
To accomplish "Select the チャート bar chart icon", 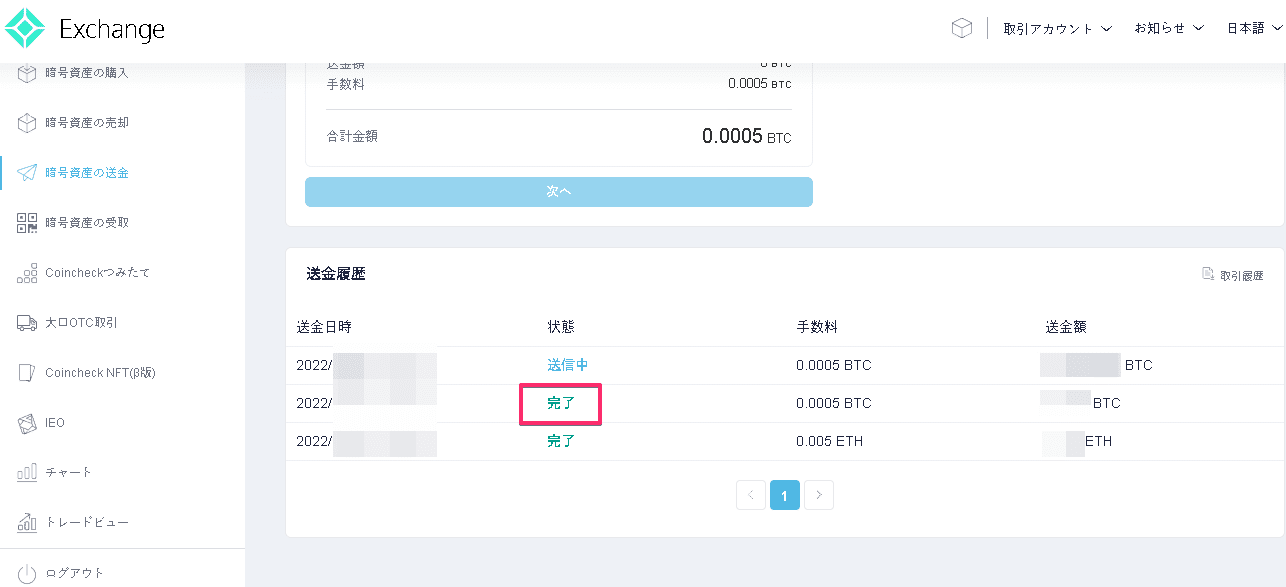I will click(27, 473).
